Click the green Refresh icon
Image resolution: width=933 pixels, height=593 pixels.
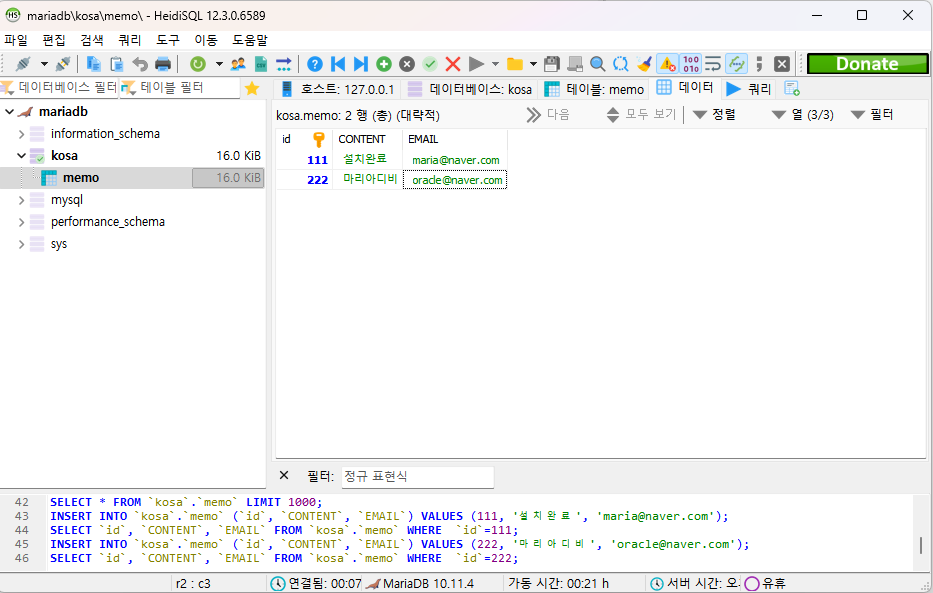pyautogui.click(x=198, y=64)
